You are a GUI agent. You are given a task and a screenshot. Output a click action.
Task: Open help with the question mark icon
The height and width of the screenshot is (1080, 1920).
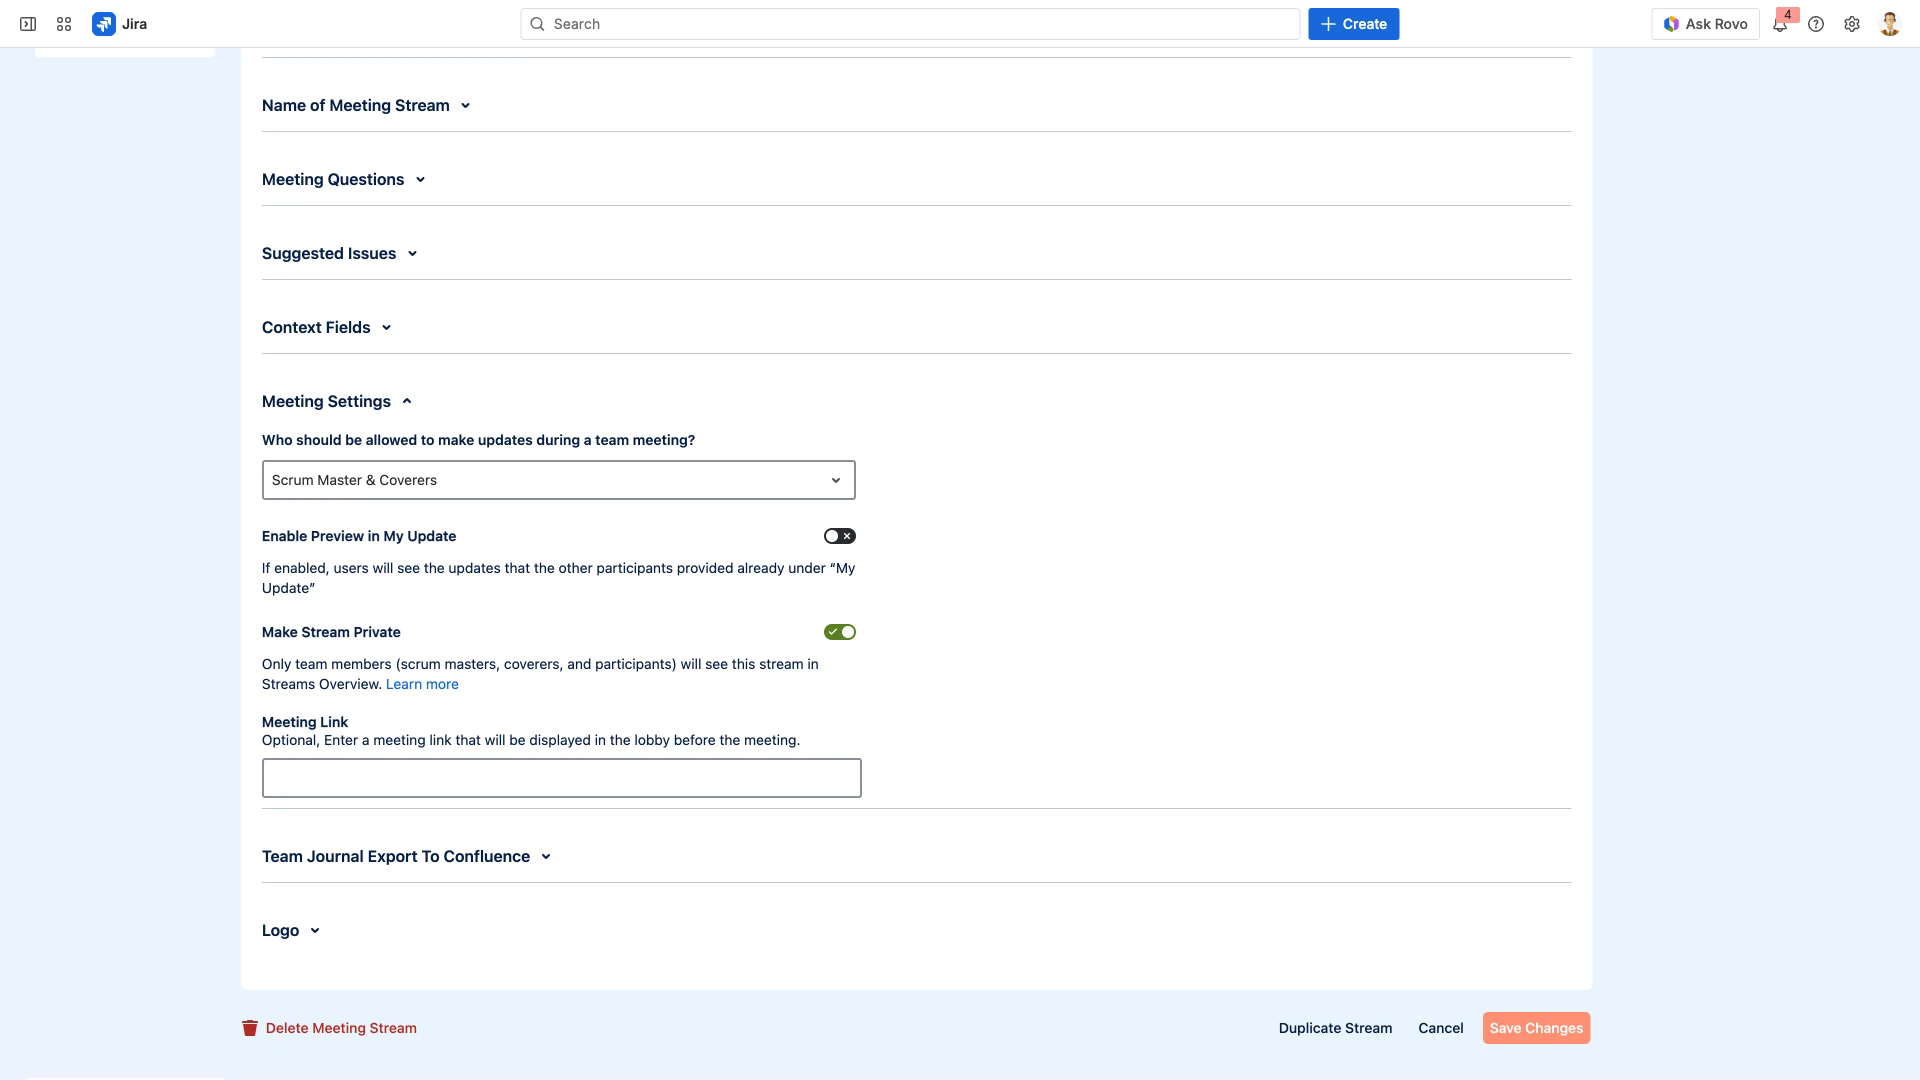coord(1817,23)
